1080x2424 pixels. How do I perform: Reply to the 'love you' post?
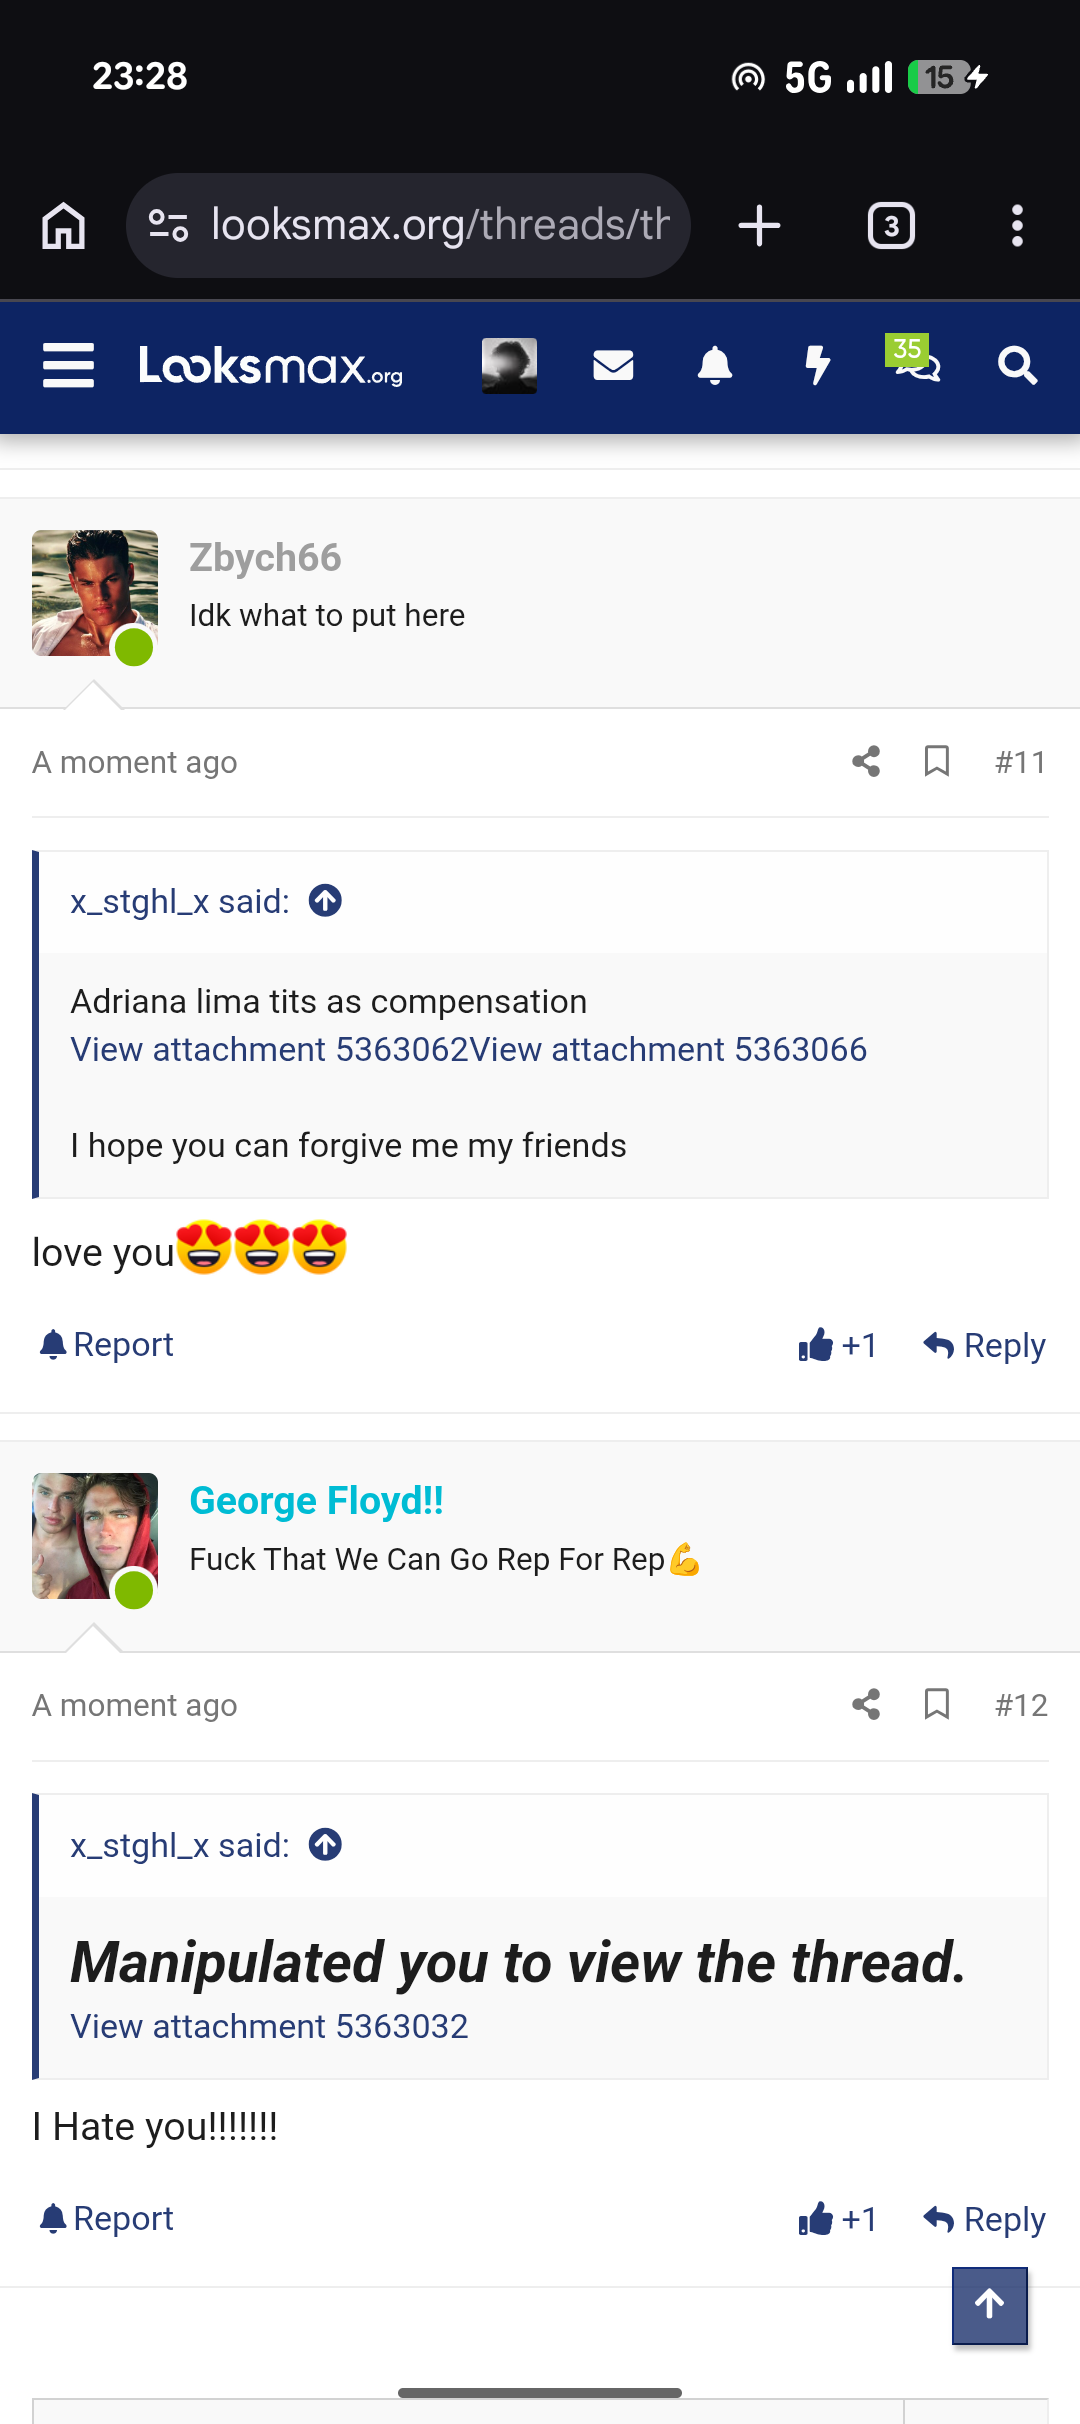[x=984, y=1345]
